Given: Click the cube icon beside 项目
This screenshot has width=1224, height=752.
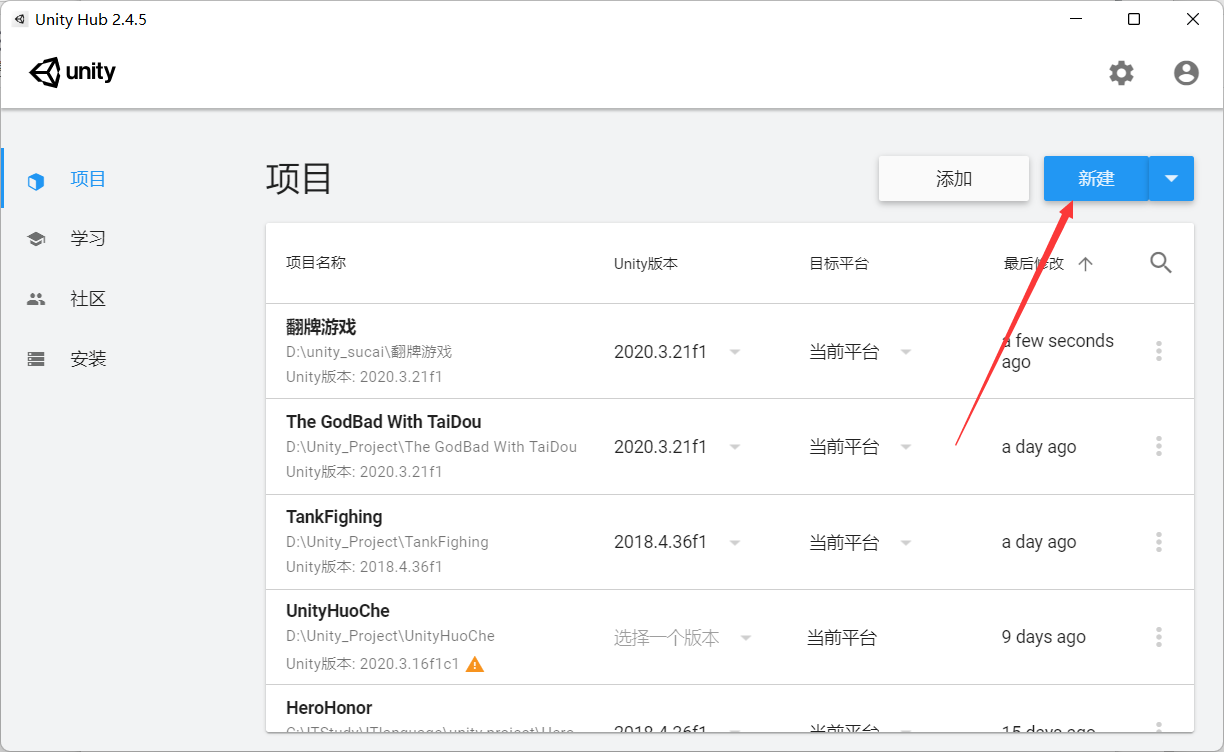Looking at the screenshot, I should (36, 181).
